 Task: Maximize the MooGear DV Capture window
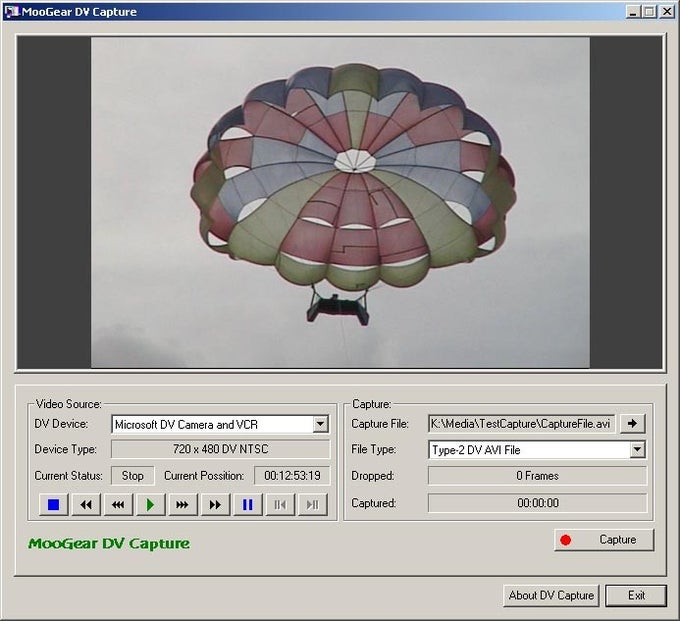[x=650, y=12]
